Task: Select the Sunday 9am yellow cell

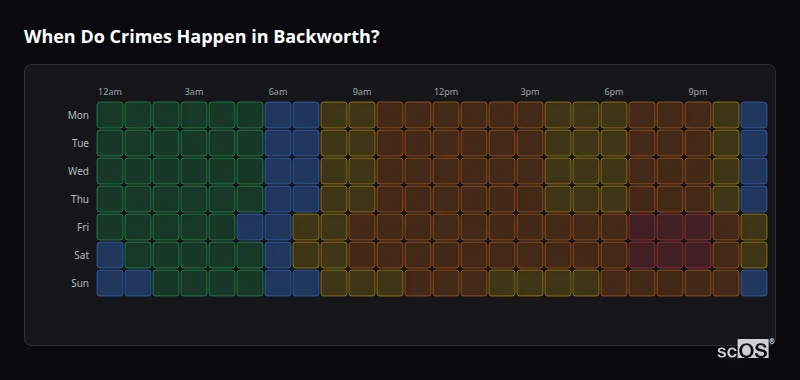Action: tap(362, 283)
